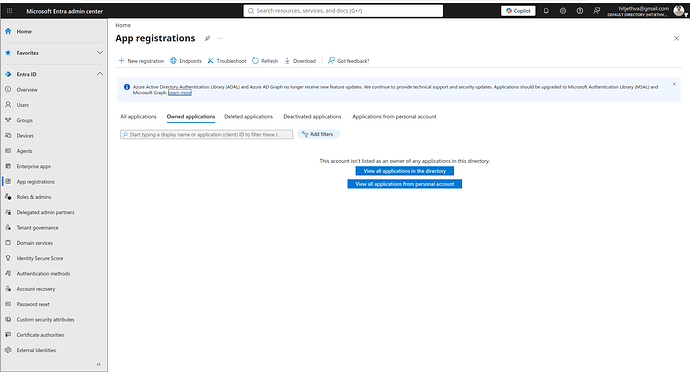Click the info icon in banner

tap(127, 87)
